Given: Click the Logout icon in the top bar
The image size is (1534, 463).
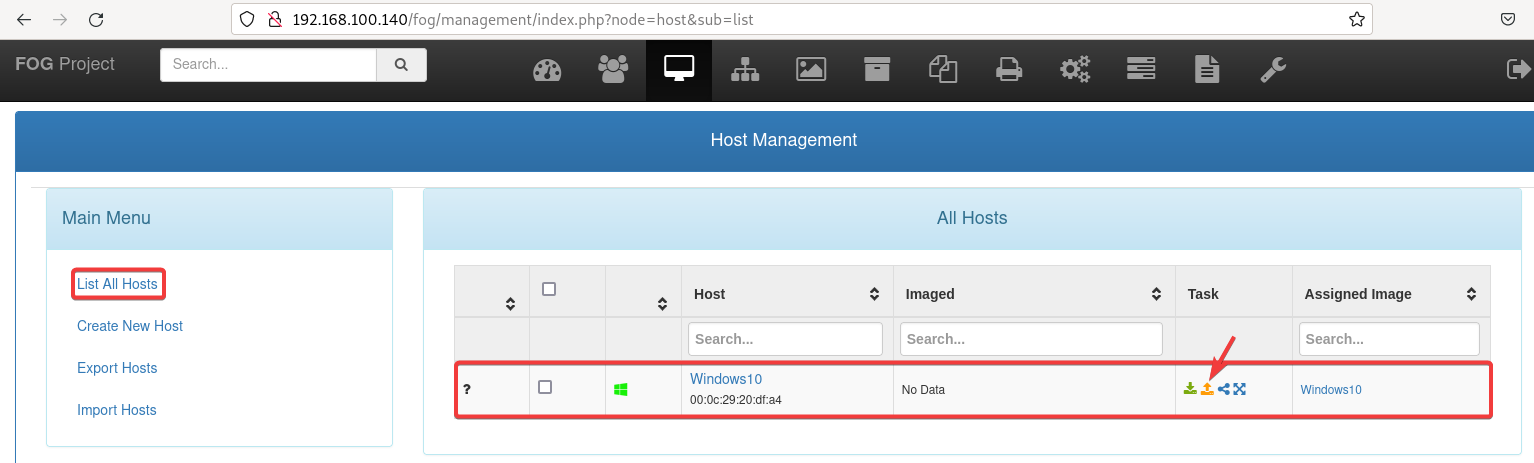Looking at the screenshot, I should [x=1518, y=69].
